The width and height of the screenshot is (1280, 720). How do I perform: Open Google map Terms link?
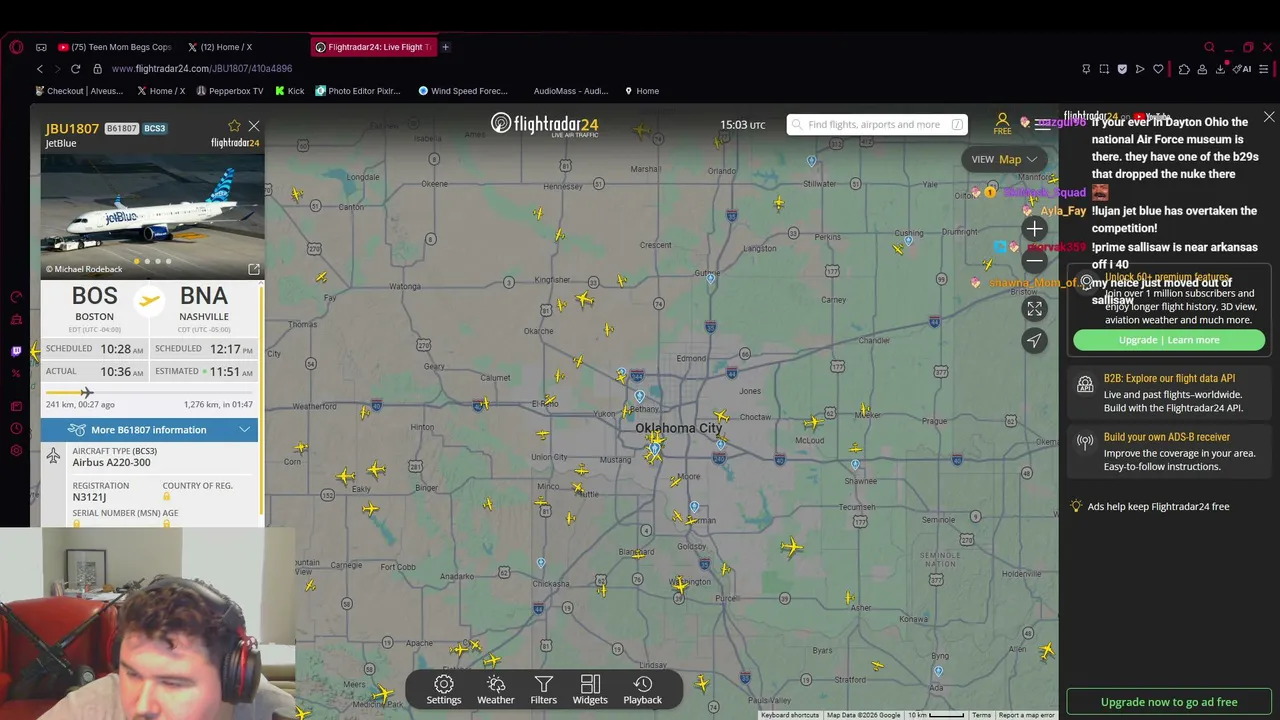click(x=981, y=715)
